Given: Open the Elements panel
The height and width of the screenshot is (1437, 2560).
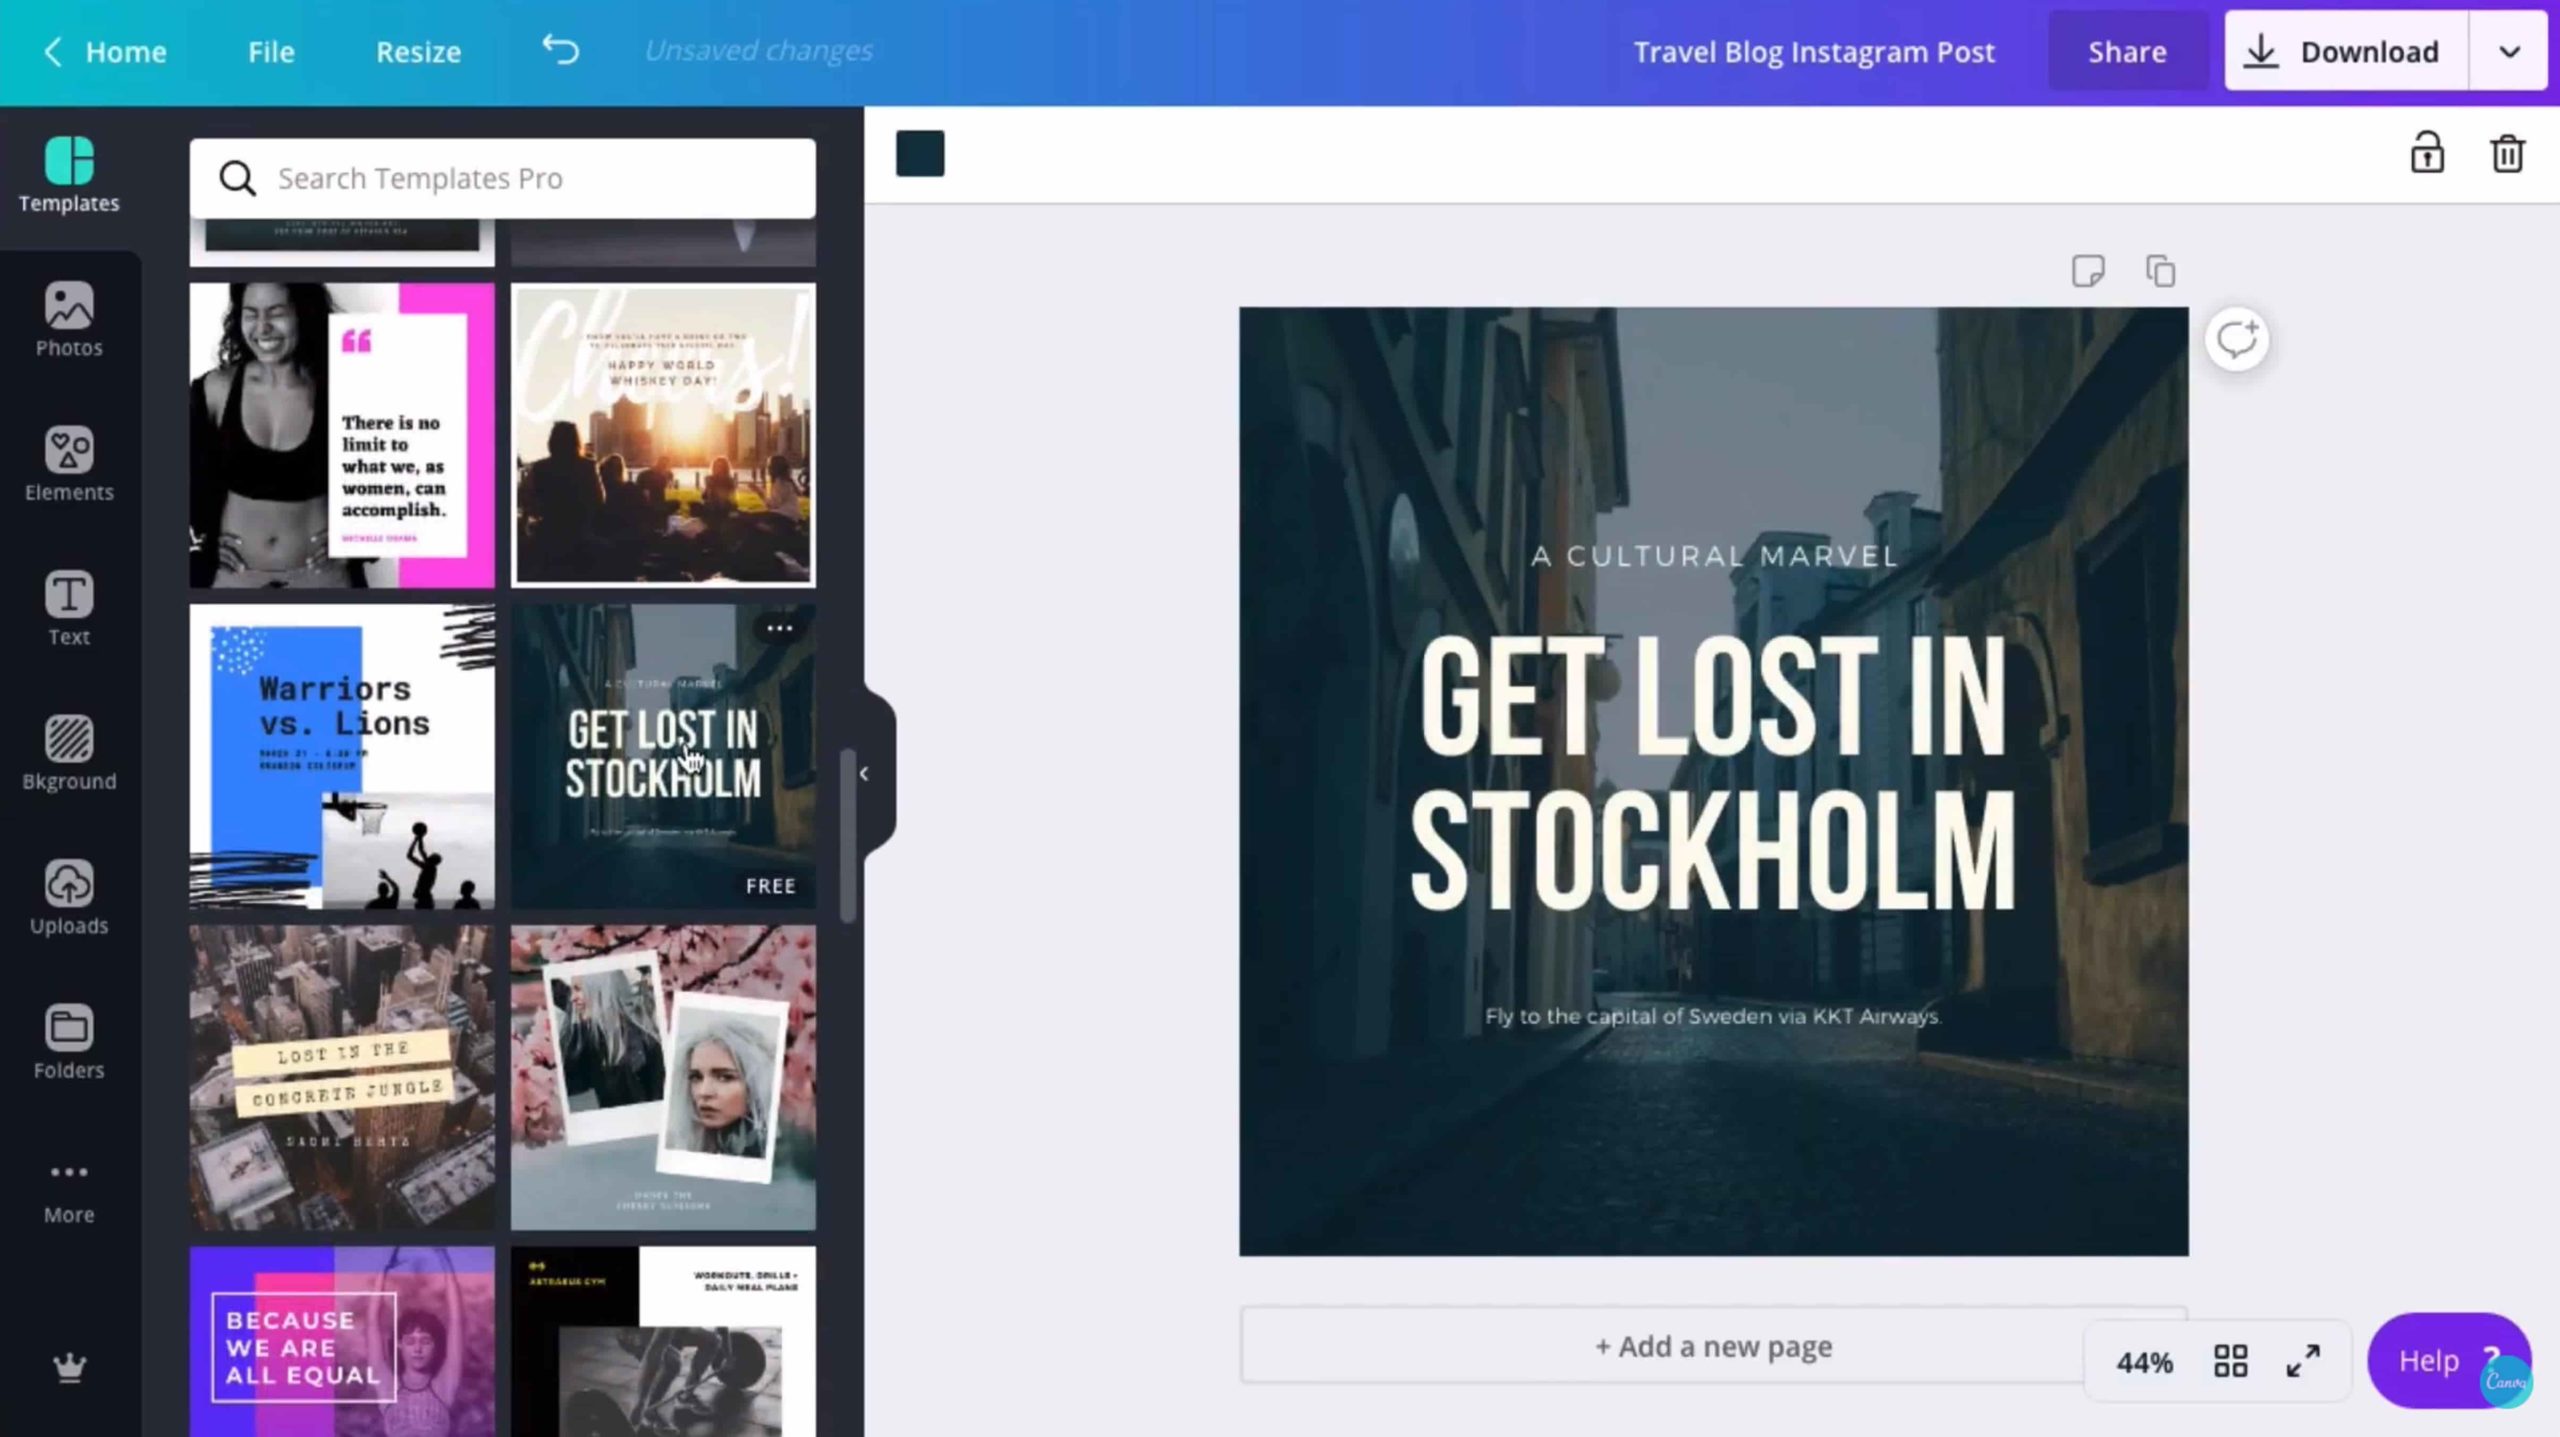Looking at the screenshot, I should (x=69, y=464).
